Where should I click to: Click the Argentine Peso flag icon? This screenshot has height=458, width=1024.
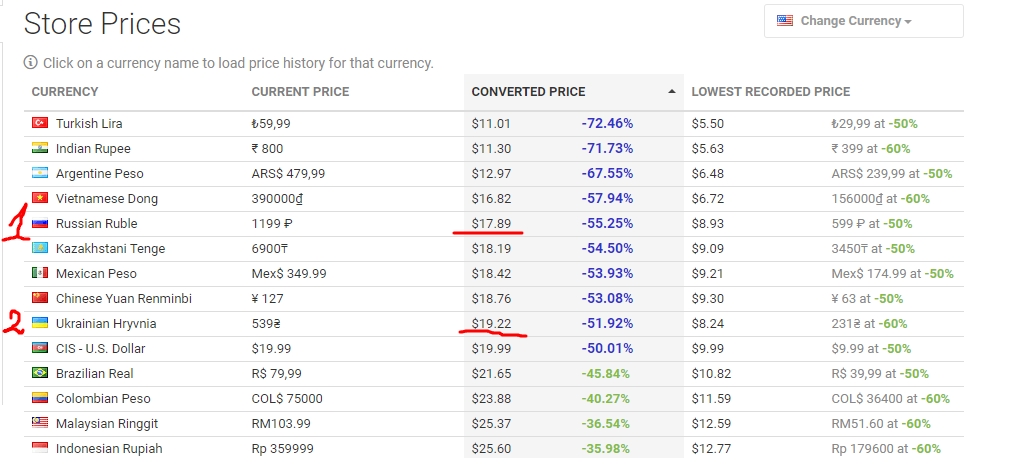(x=40, y=173)
